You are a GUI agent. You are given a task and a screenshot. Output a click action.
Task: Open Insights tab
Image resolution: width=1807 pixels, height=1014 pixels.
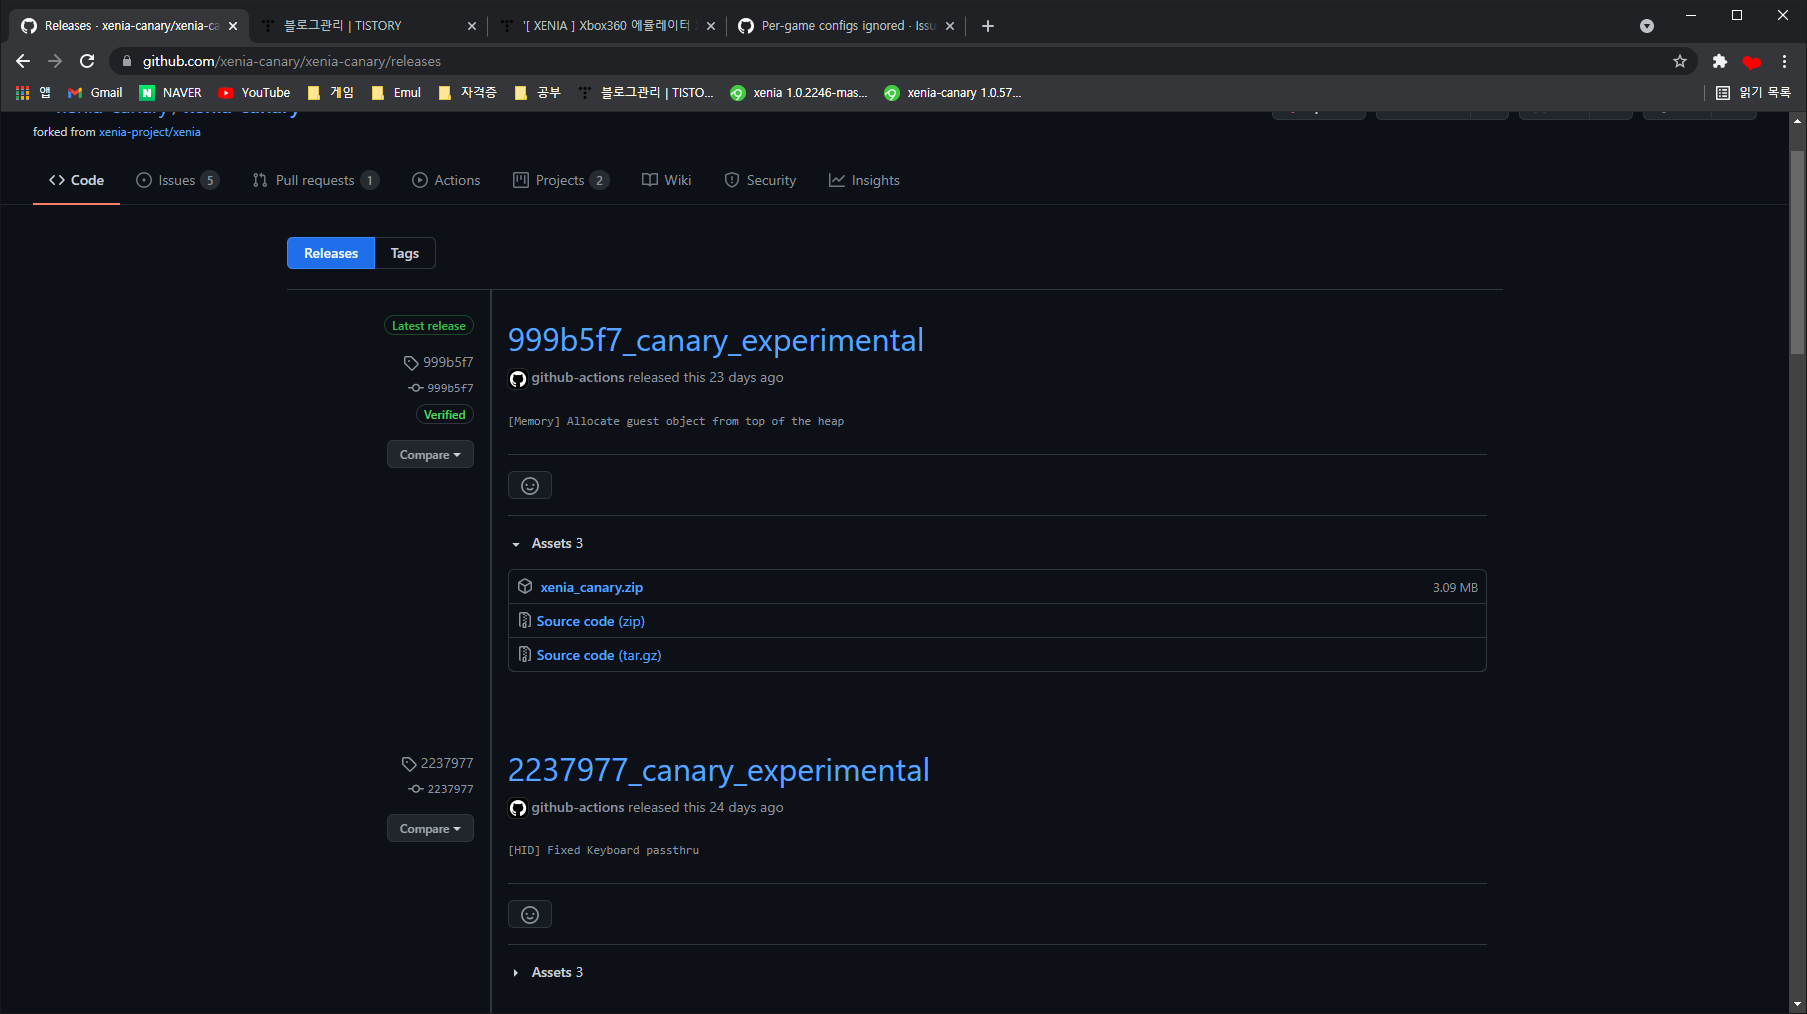864,180
